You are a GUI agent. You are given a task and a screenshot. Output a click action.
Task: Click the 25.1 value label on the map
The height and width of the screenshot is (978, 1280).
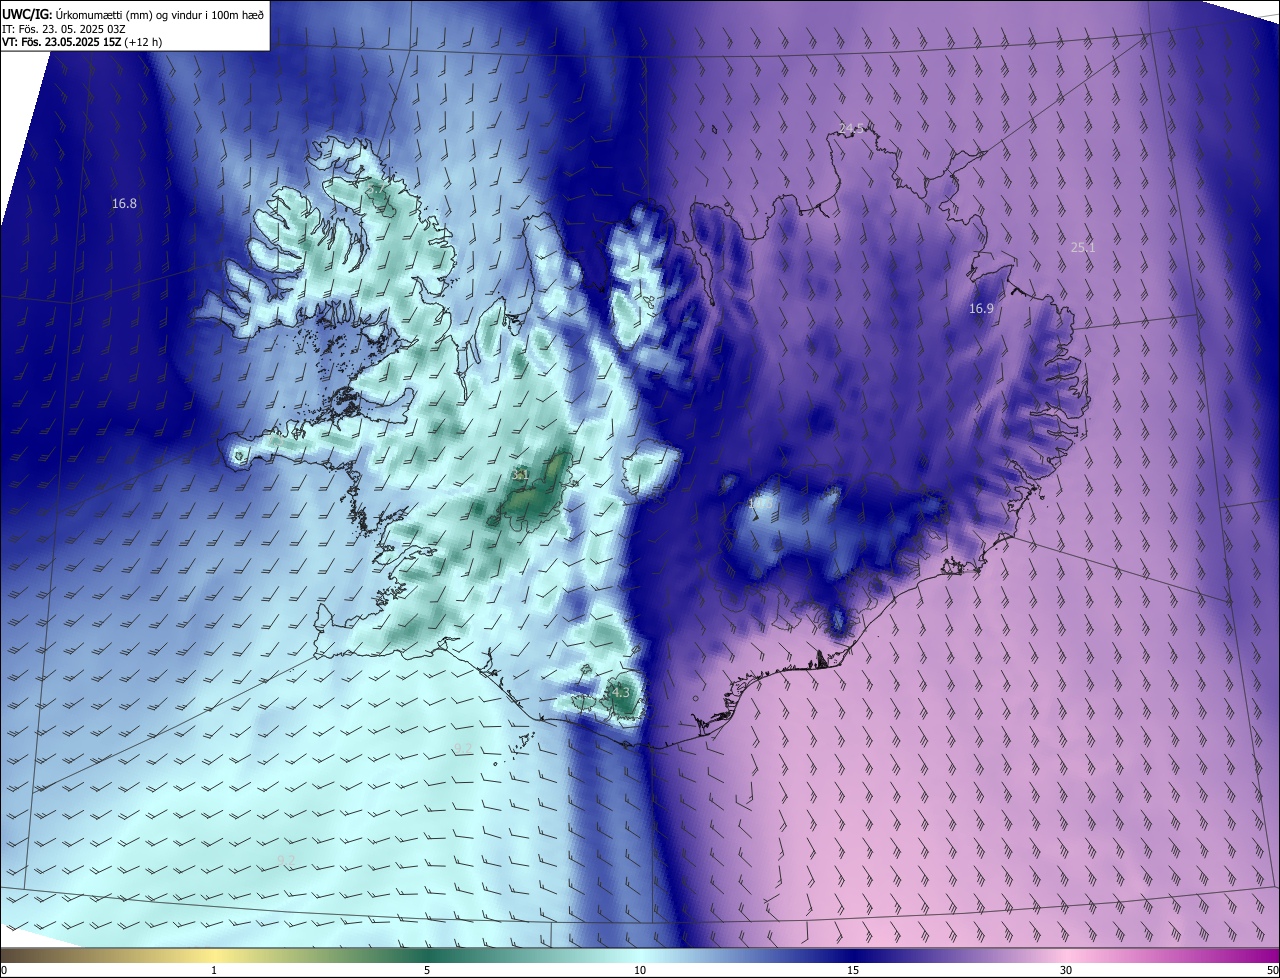(1083, 247)
